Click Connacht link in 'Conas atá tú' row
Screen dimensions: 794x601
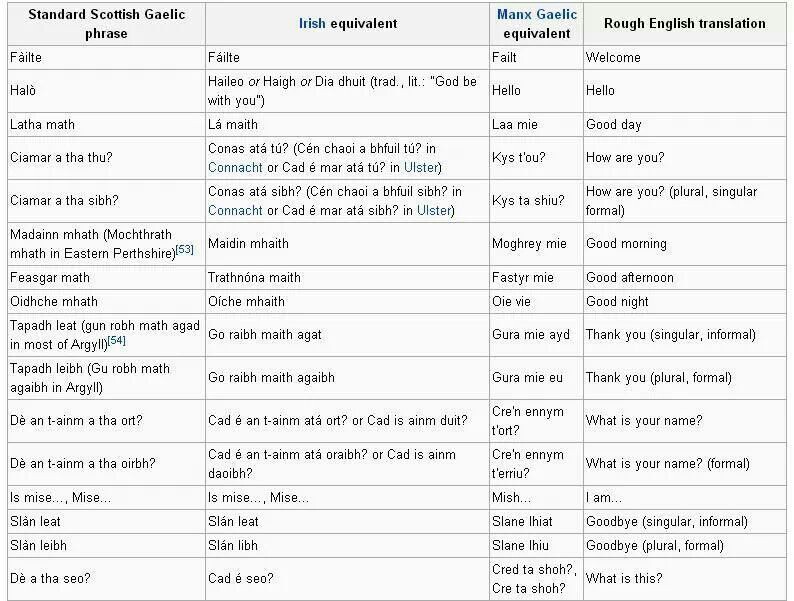(x=235, y=167)
